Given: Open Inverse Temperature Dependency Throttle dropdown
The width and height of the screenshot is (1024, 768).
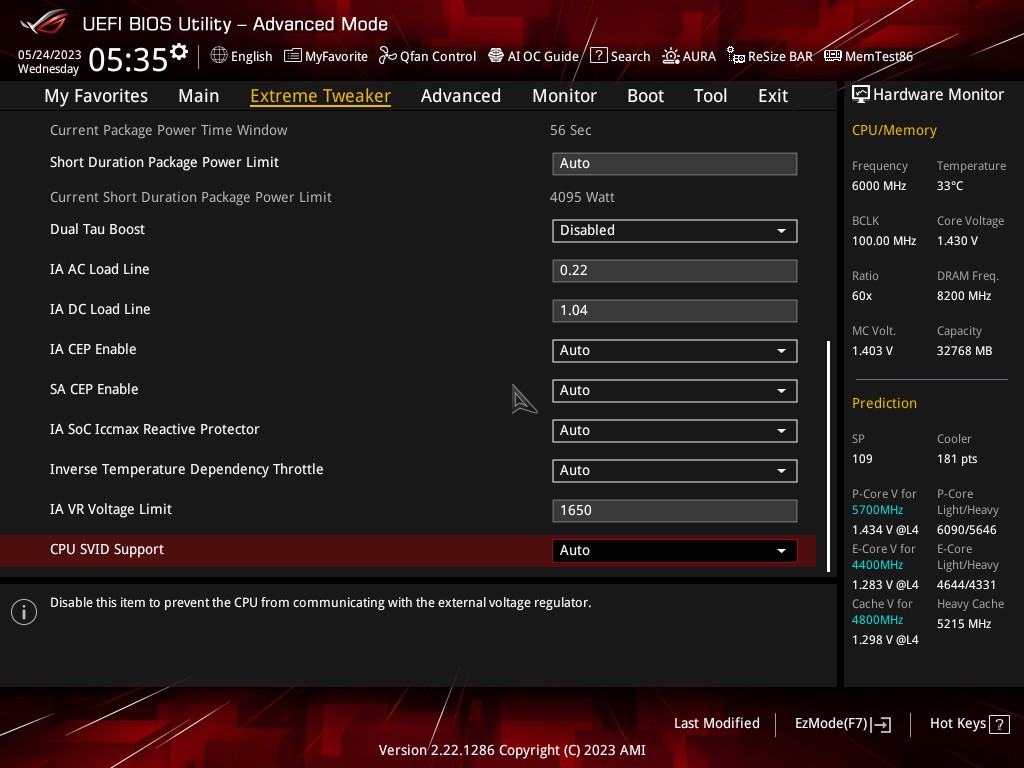Looking at the screenshot, I should (x=675, y=471).
